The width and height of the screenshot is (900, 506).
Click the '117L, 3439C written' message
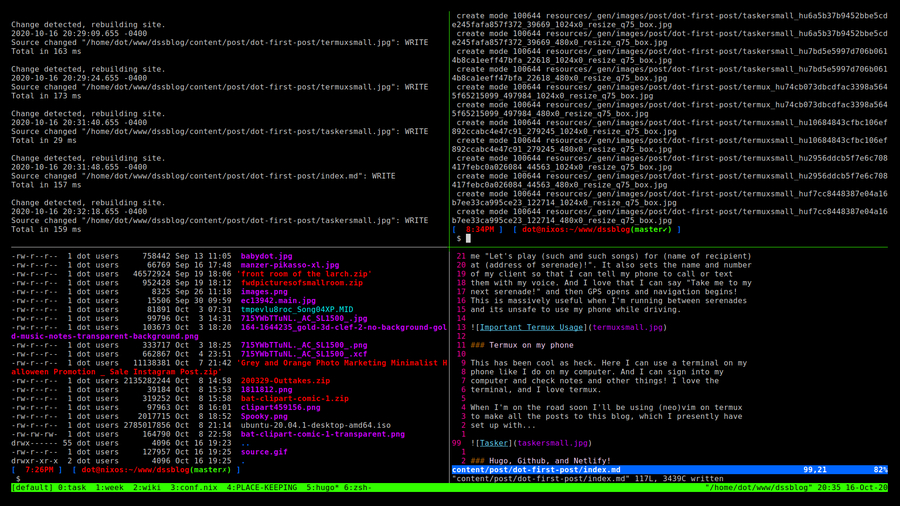[x=679, y=478]
